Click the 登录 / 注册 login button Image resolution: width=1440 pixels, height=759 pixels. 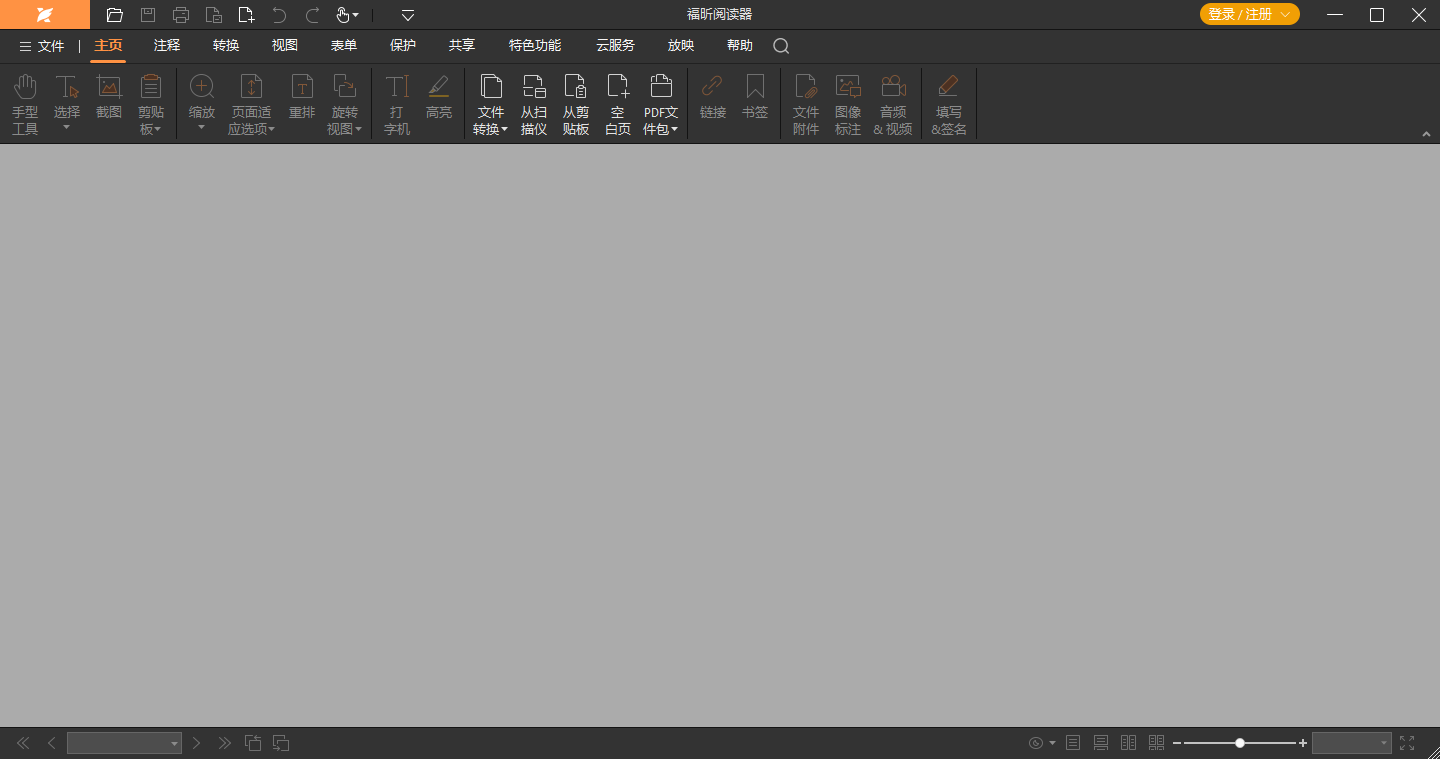1250,14
